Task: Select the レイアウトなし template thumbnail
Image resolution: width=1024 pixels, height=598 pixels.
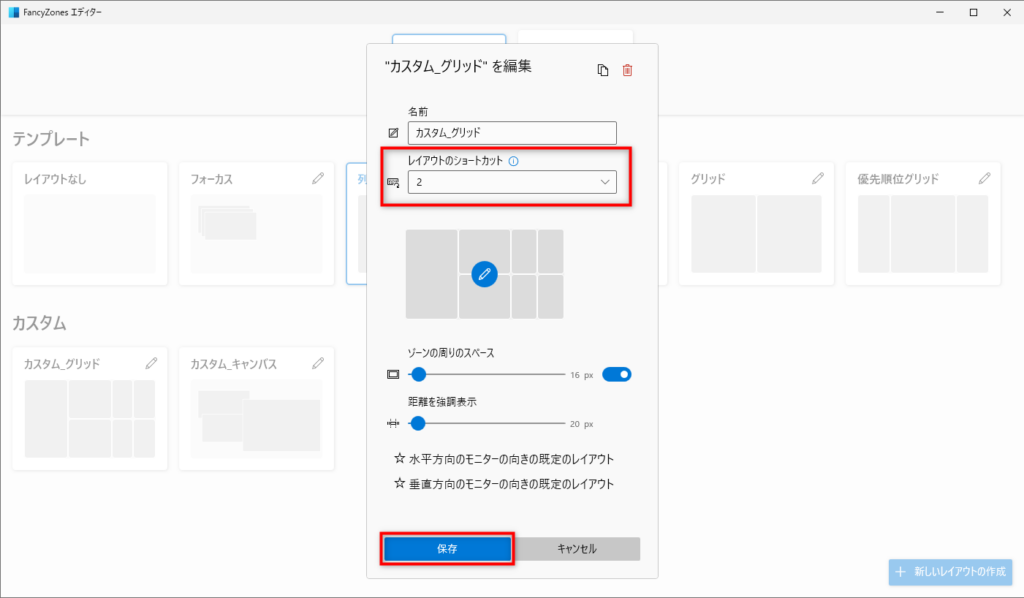Action: [x=90, y=233]
